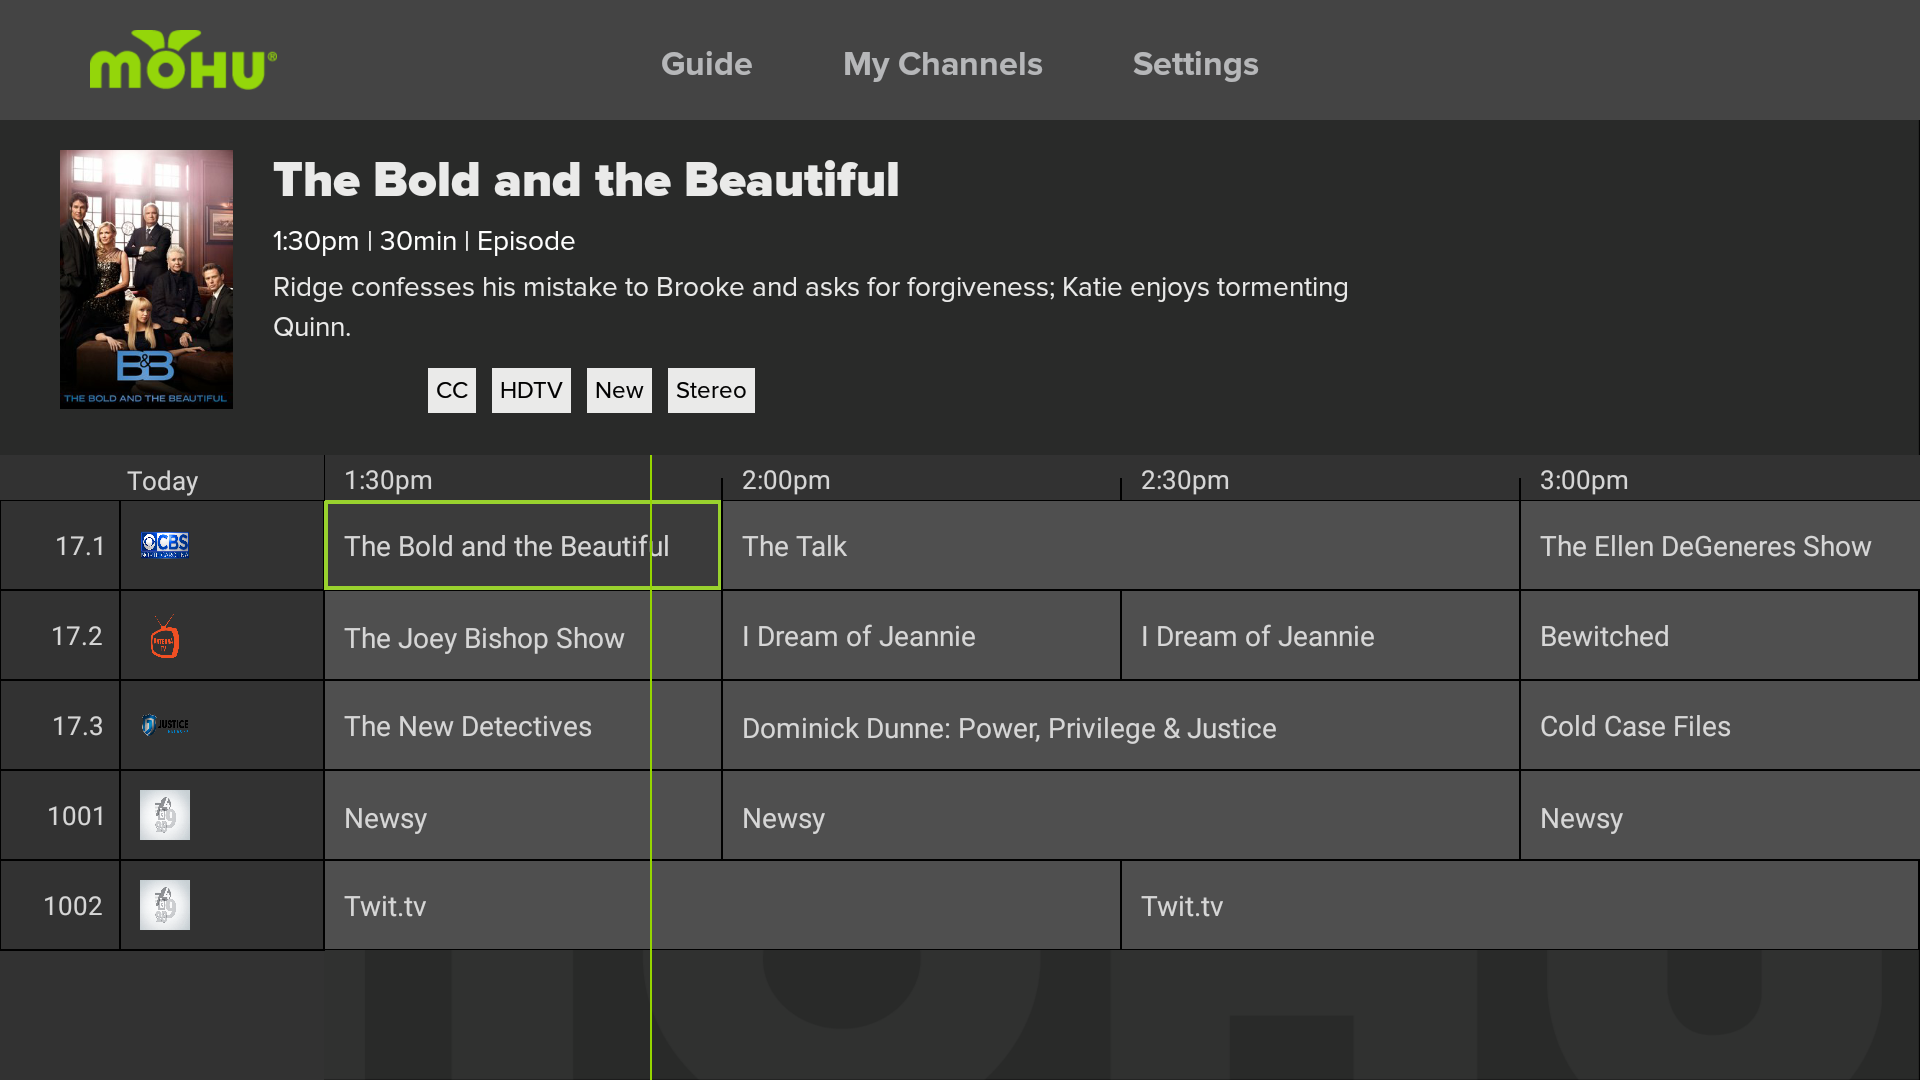Viewport: 1920px width, 1080px height.
Task: Click the Mohu logo
Action: pos(183,60)
